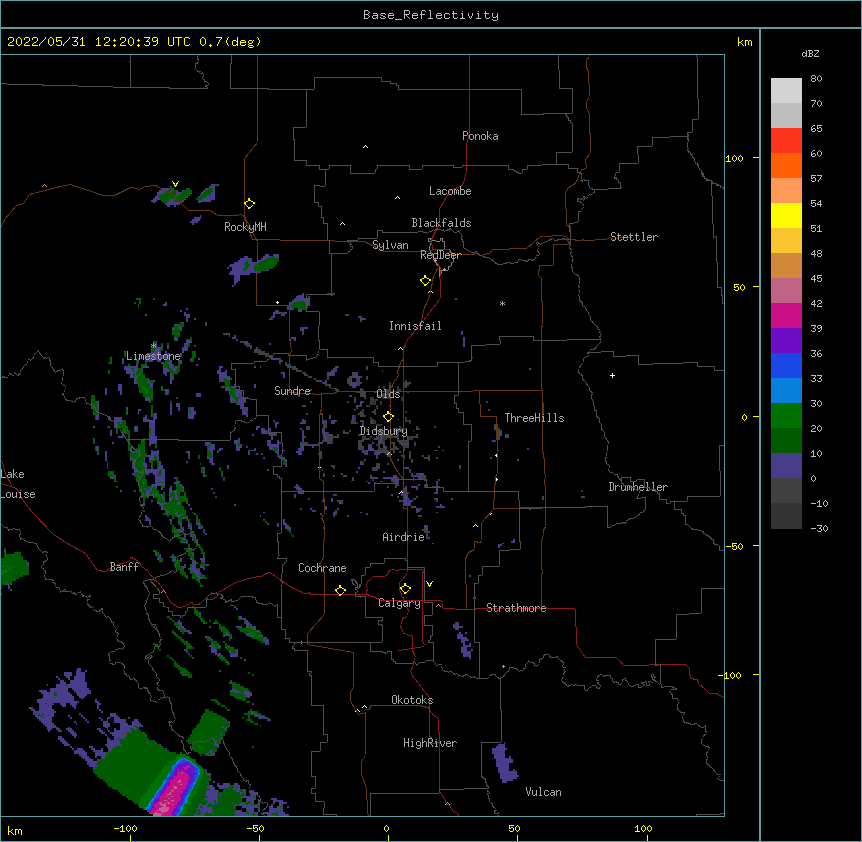862x842 pixels.
Task: Click the magenta high-reflectivity storm core echo
Action: (175, 787)
